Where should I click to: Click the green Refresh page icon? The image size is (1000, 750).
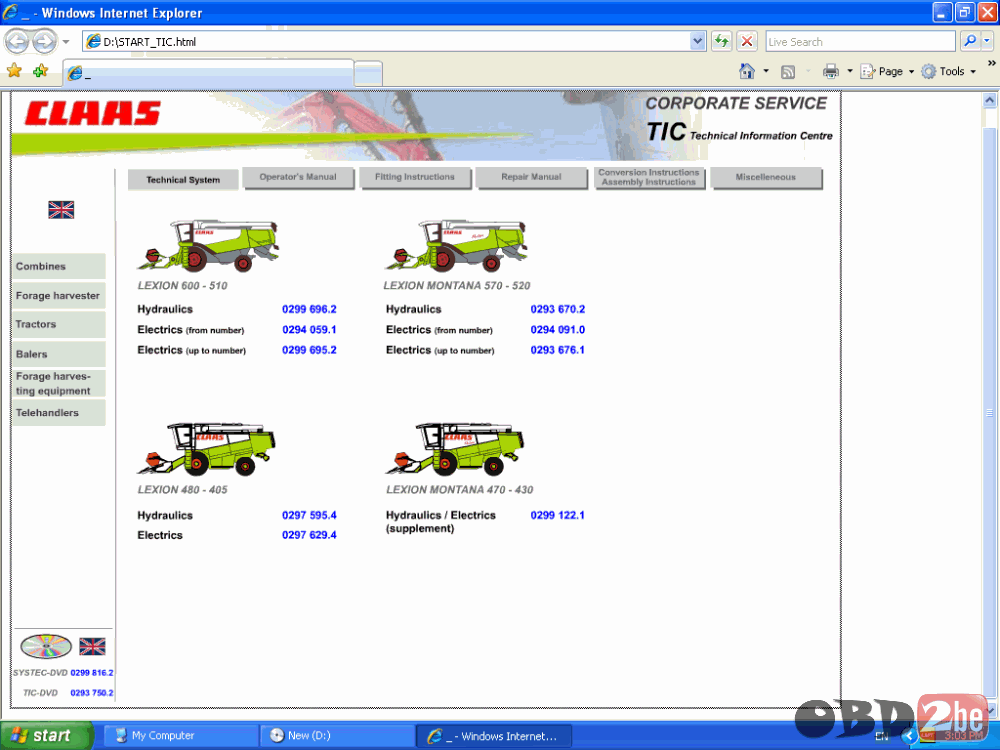pos(721,41)
